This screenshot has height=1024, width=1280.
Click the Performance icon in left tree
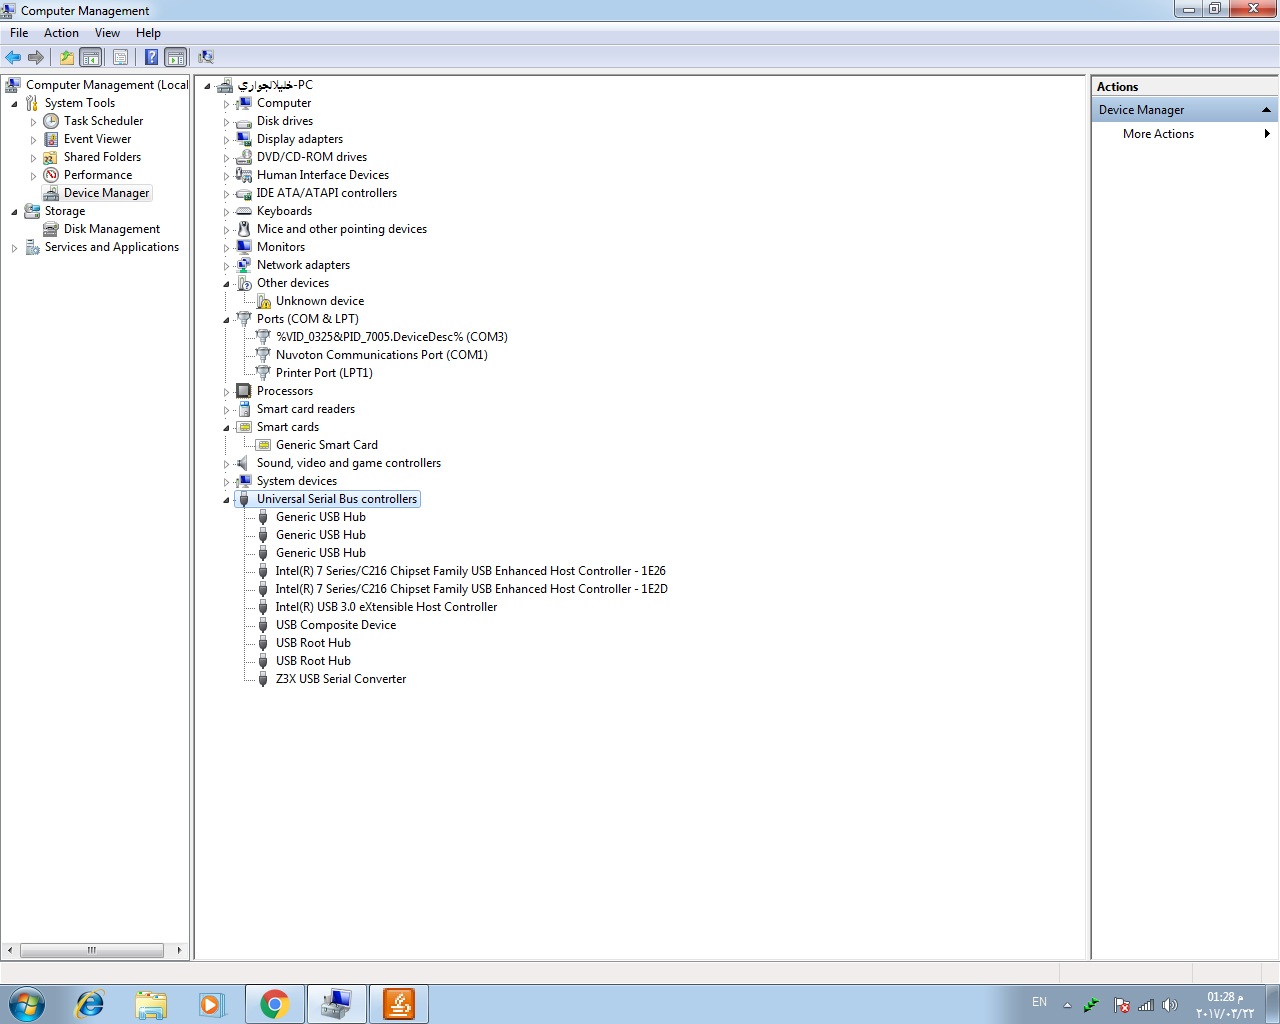click(x=51, y=175)
